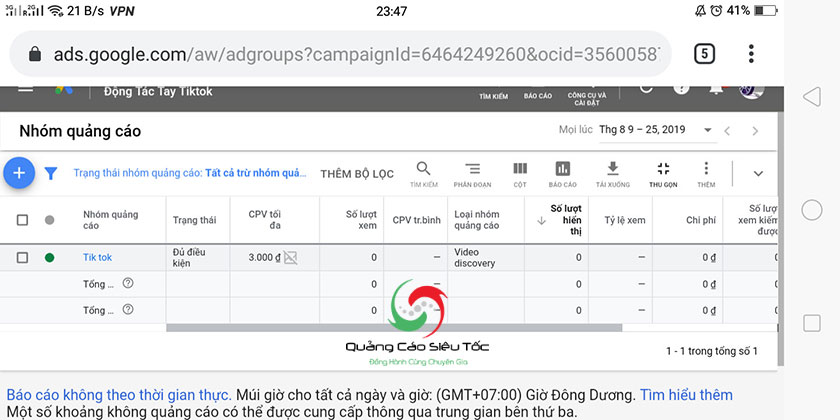Click help icon on second Tổng row

[x=128, y=309]
